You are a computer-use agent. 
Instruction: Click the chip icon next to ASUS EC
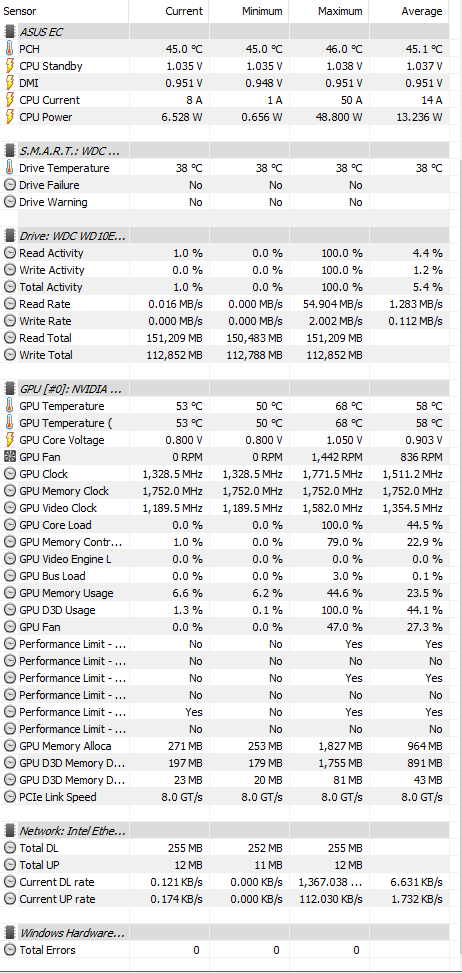click(x=9, y=32)
